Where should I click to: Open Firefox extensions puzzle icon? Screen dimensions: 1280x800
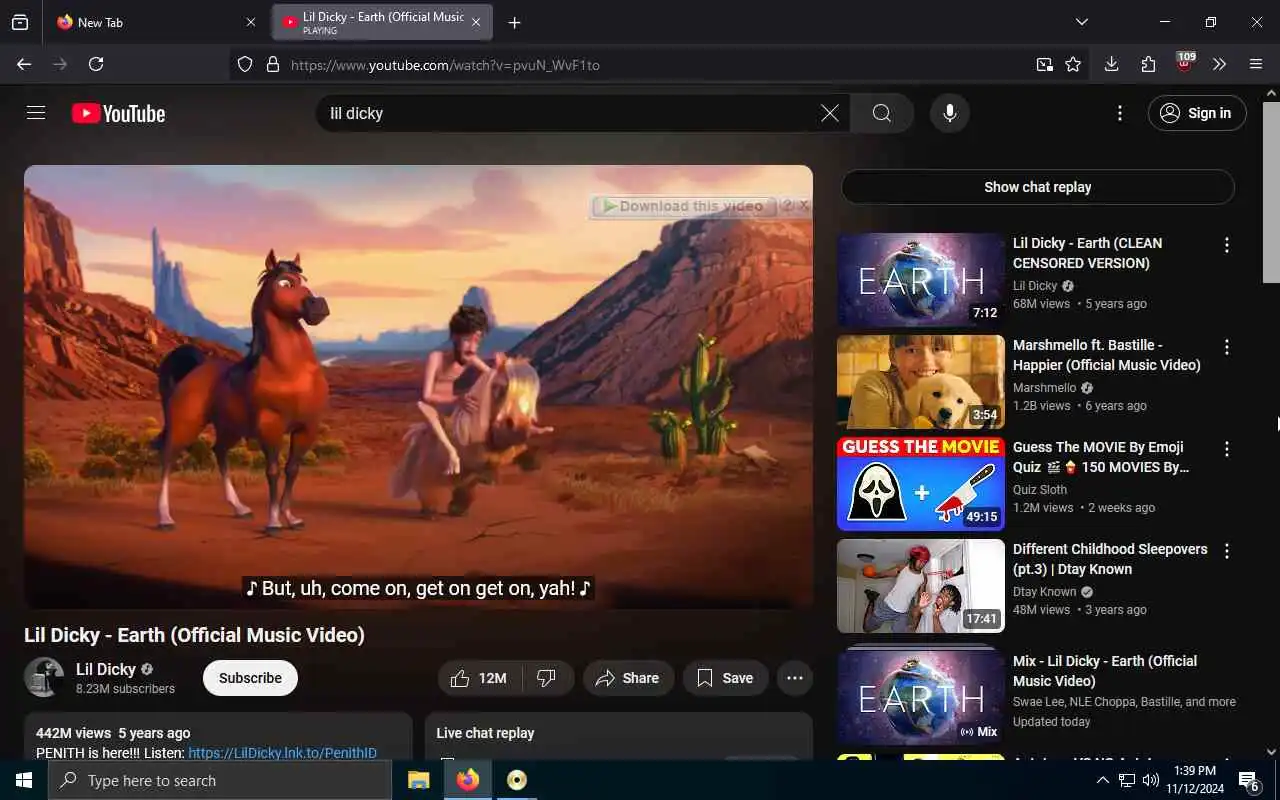pyautogui.click(x=1148, y=64)
